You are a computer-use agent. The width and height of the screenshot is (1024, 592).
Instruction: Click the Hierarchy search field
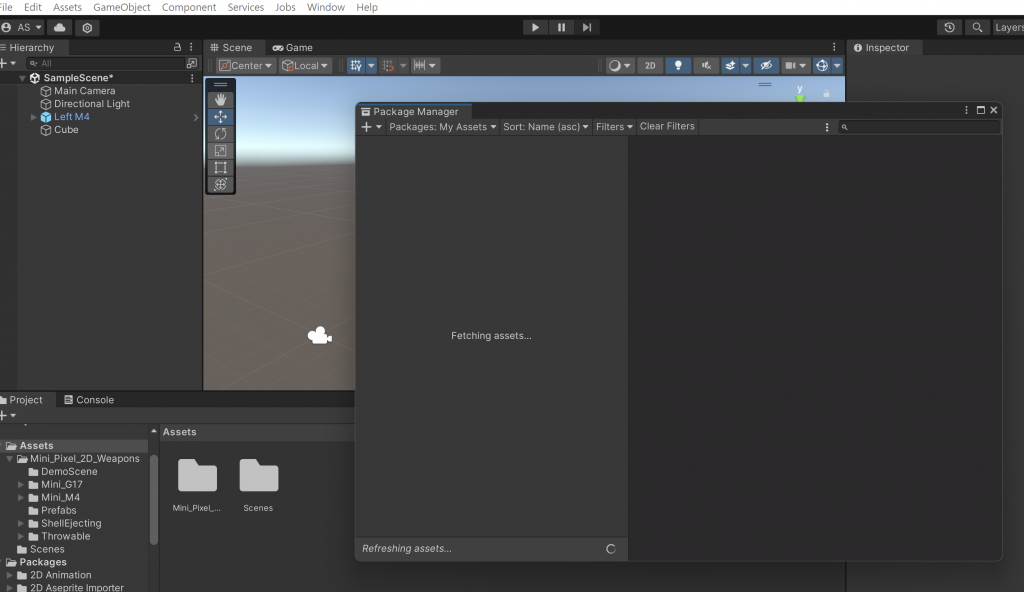(x=108, y=63)
